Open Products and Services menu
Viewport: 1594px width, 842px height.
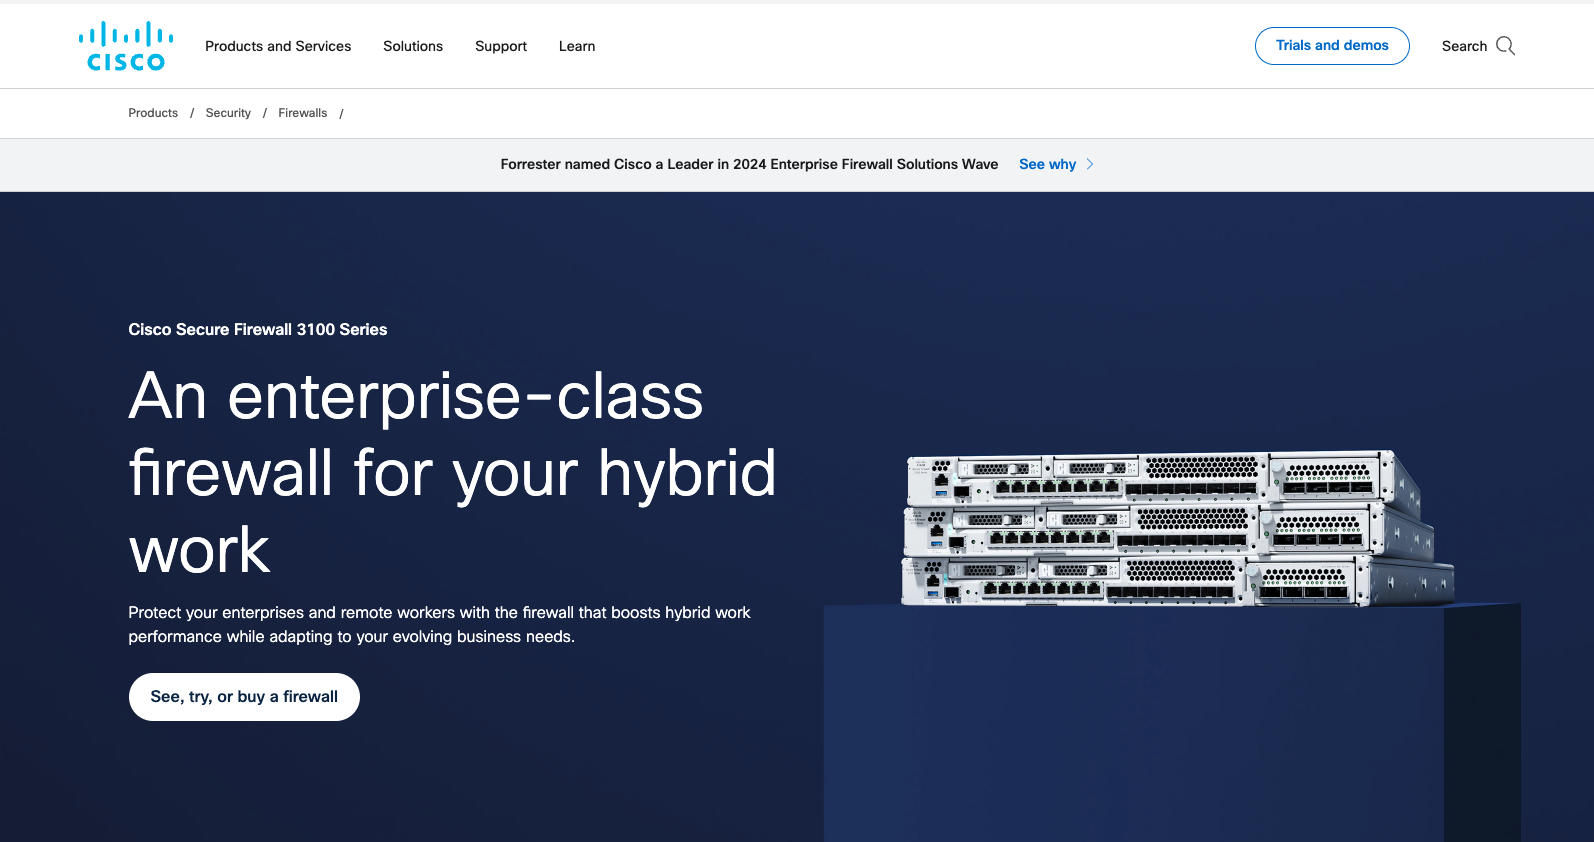click(278, 46)
